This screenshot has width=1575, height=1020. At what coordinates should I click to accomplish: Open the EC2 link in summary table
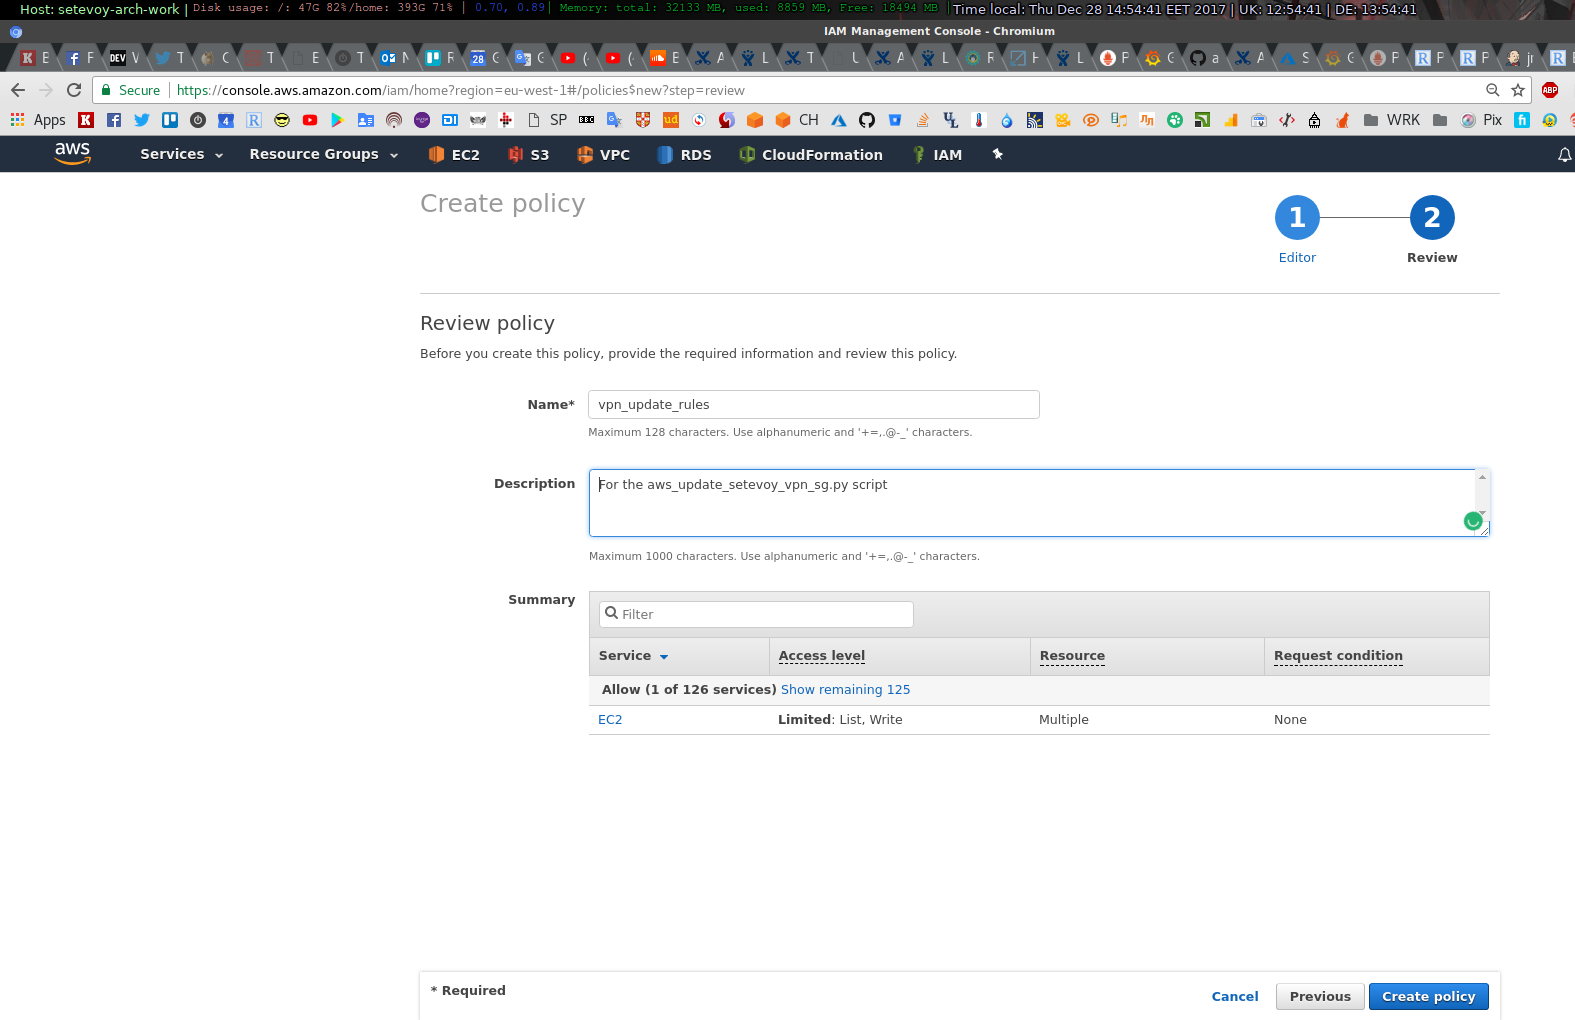(610, 720)
